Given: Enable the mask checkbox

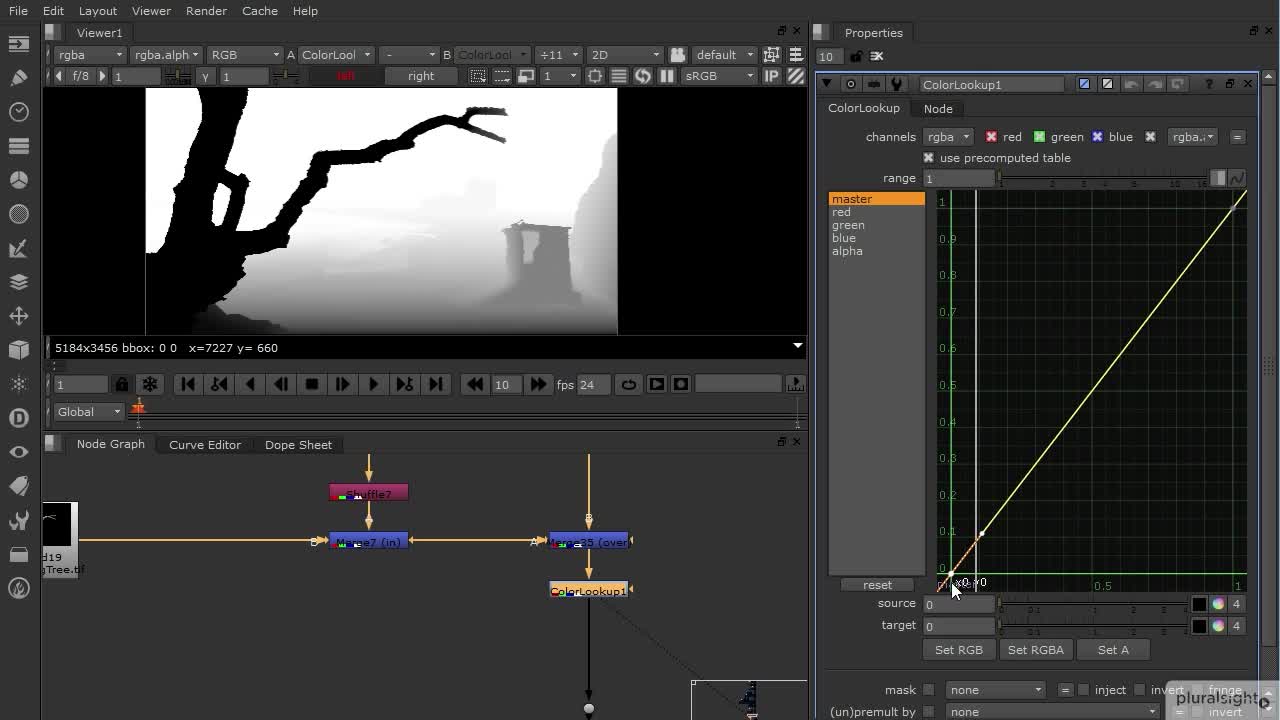Looking at the screenshot, I should 929,690.
